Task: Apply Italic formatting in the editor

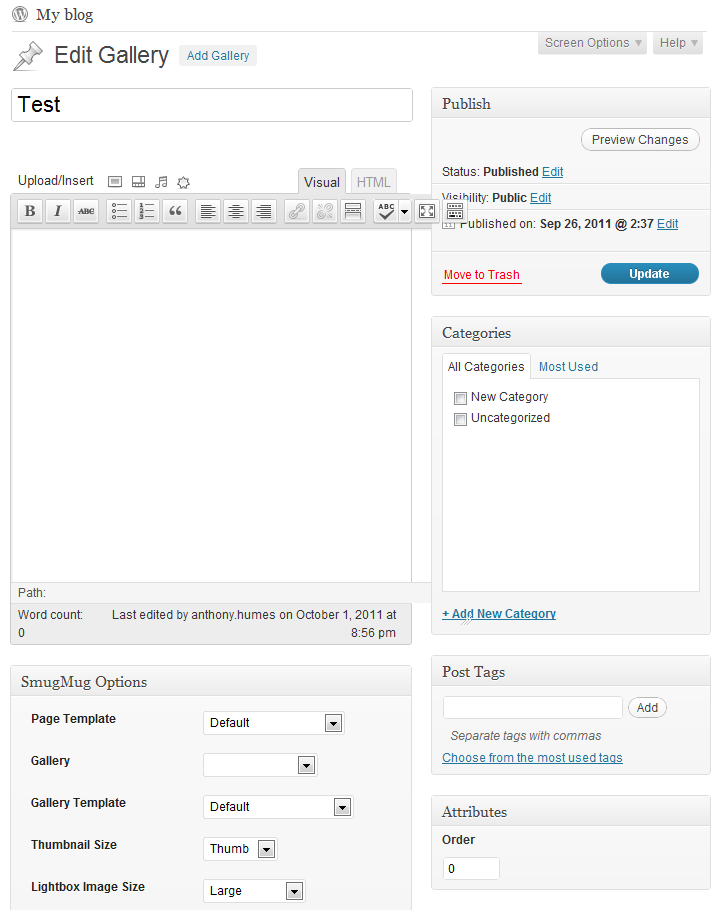Action: click(58, 211)
